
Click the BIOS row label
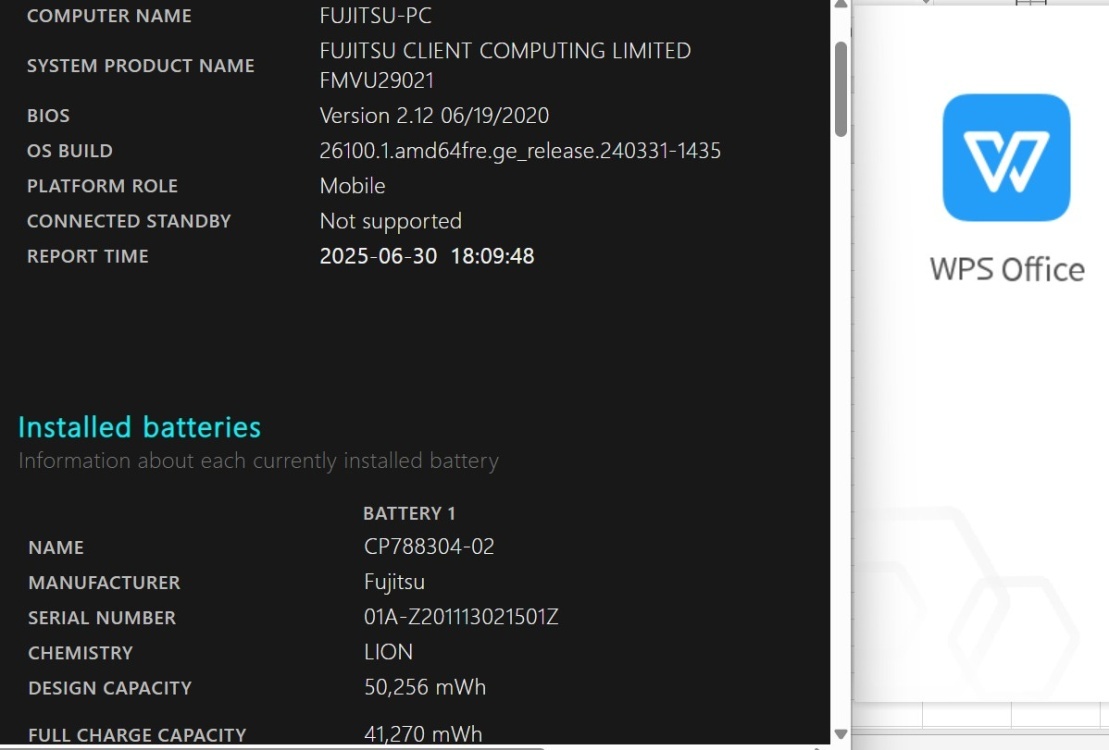coord(48,116)
